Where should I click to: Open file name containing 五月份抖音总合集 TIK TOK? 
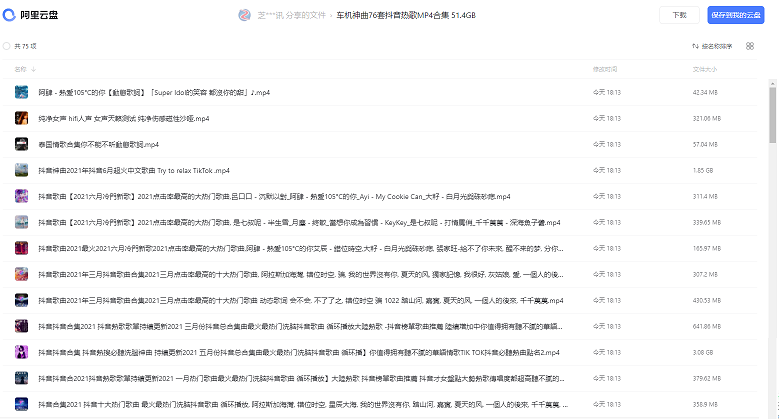(299, 352)
